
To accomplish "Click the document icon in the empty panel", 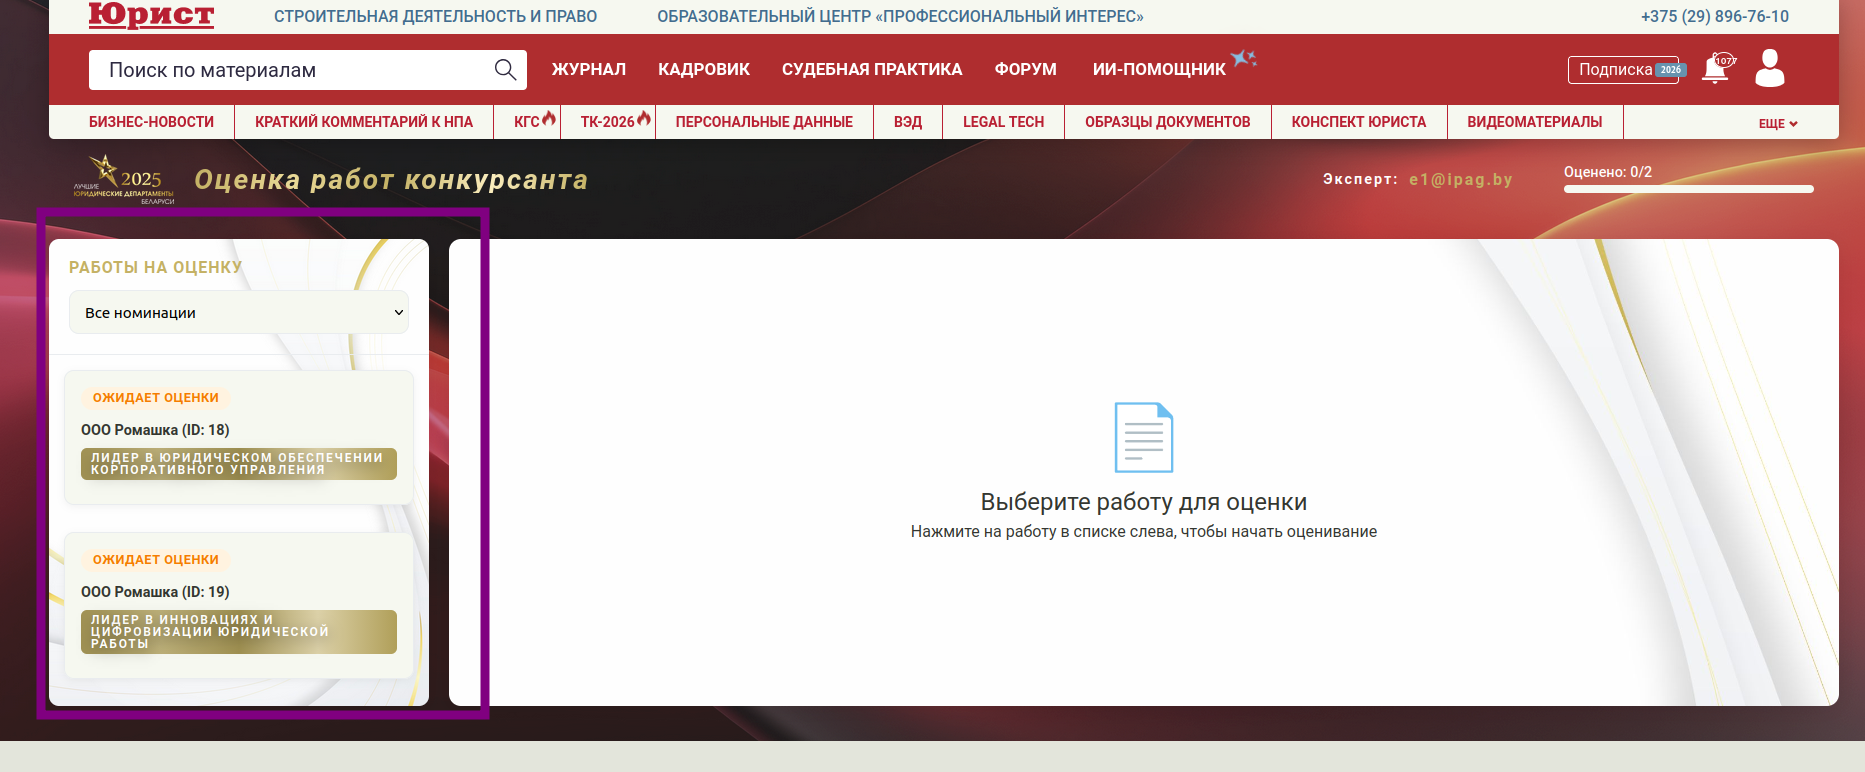I will (1143, 437).
